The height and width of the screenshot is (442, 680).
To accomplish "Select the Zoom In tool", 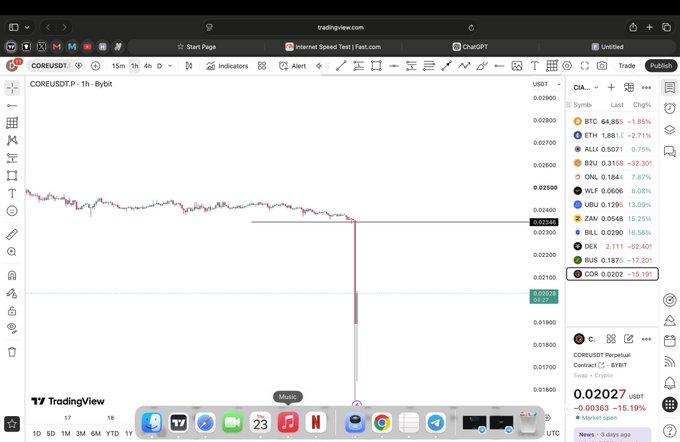I will click(12, 252).
